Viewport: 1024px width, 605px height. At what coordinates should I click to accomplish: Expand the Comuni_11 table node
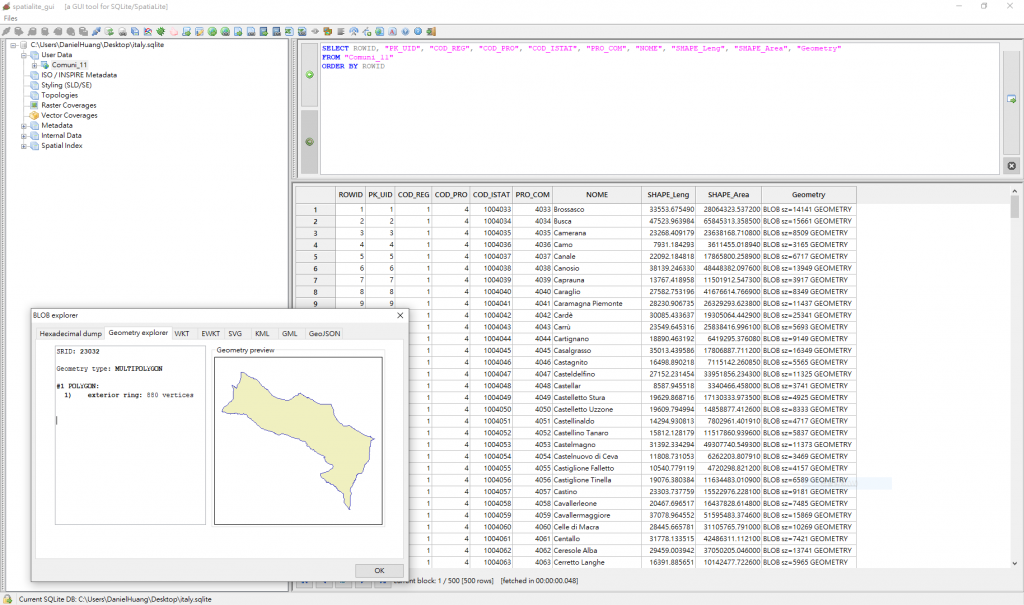tap(34, 65)
